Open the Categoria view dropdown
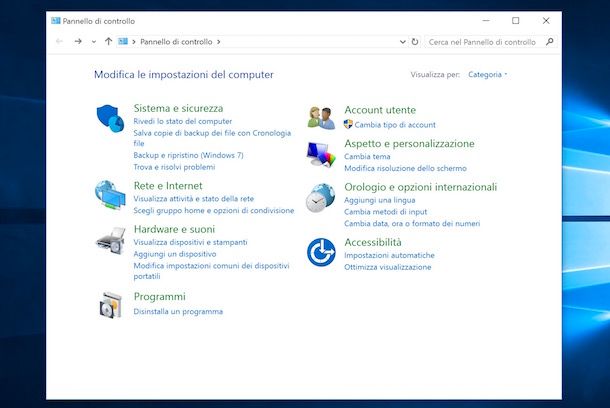The width and height of the screenshot is (610, 408). pyautogui.click(x=487, y=74)
